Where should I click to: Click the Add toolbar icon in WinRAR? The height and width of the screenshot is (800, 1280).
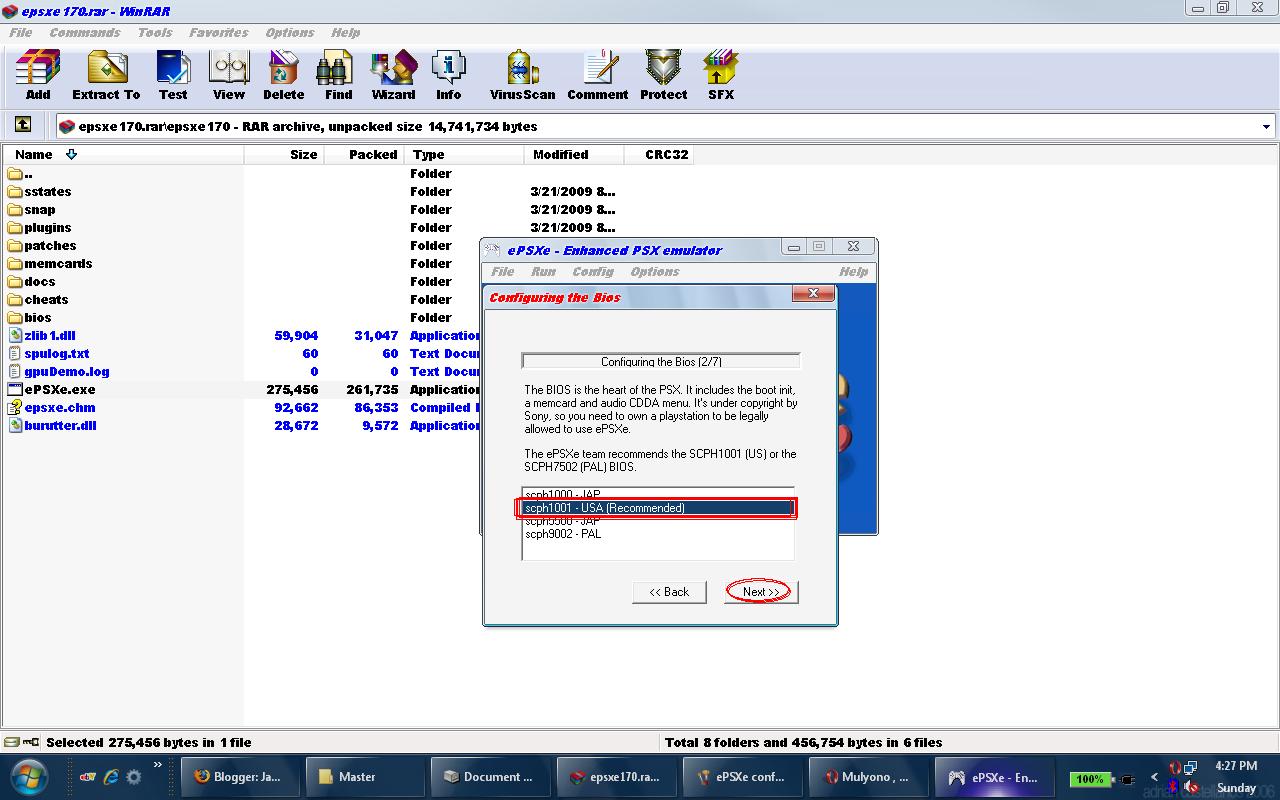(38, 76)
